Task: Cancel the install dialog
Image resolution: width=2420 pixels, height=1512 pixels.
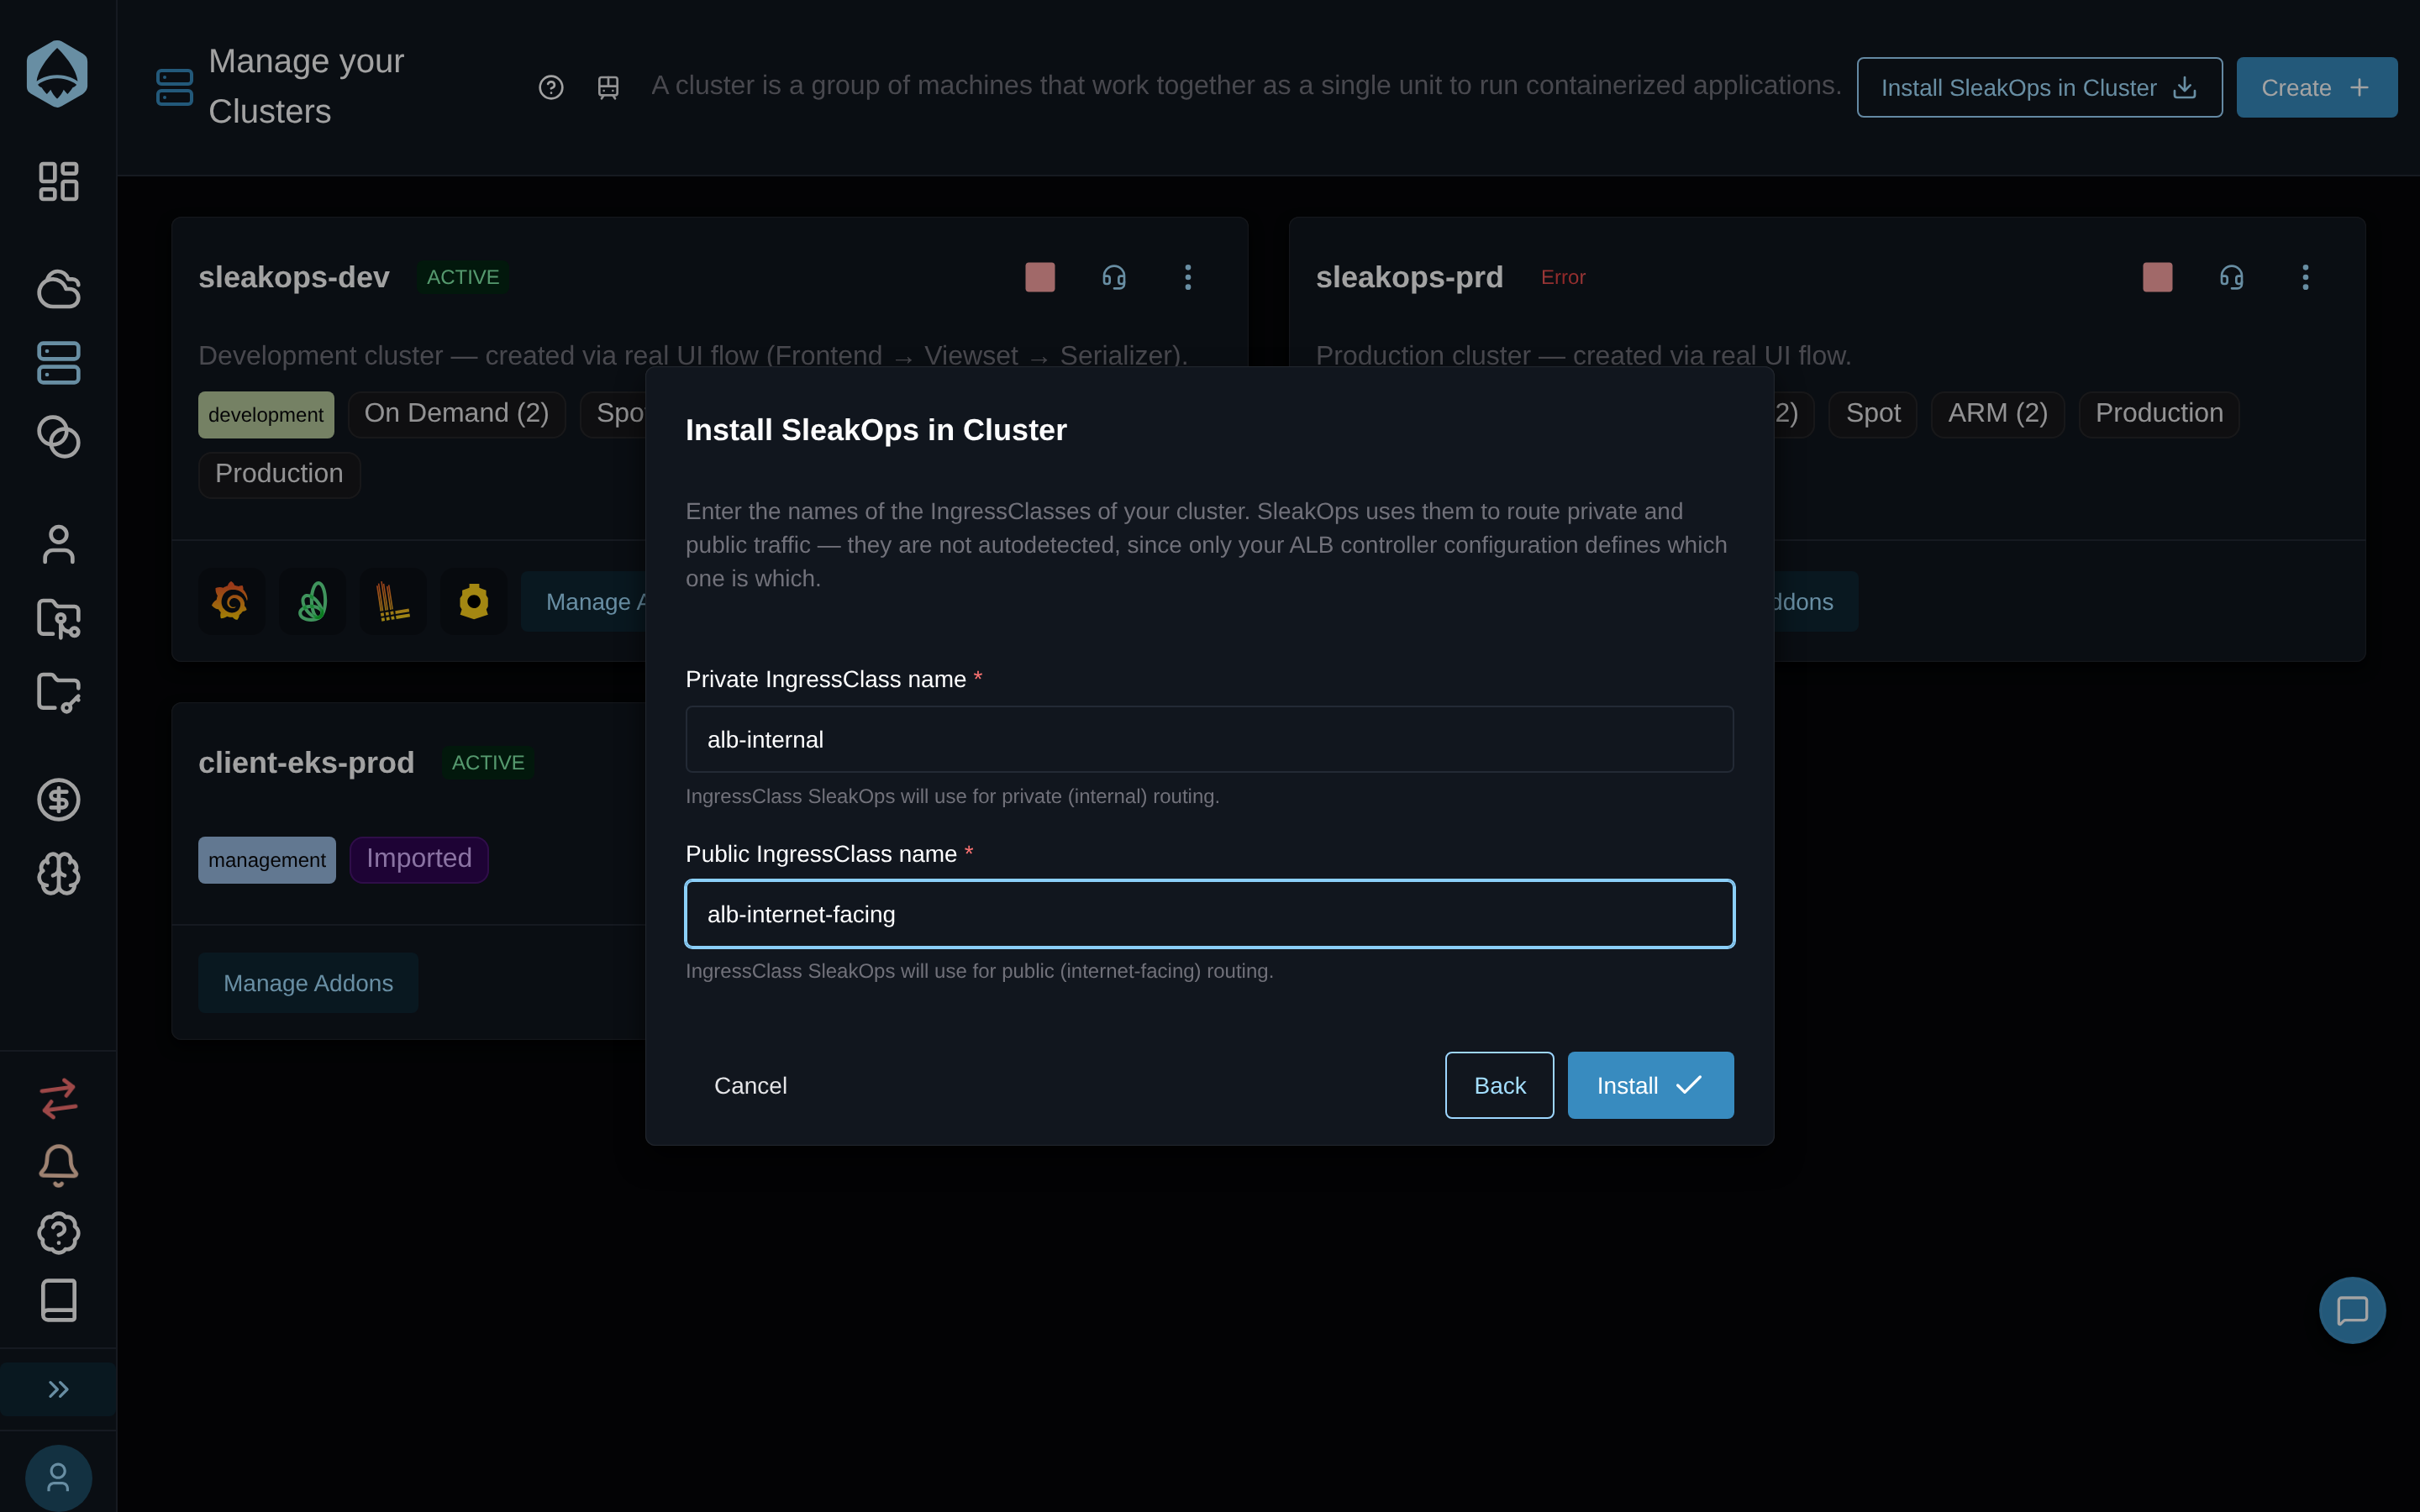Action: (x=750, y=1085)
